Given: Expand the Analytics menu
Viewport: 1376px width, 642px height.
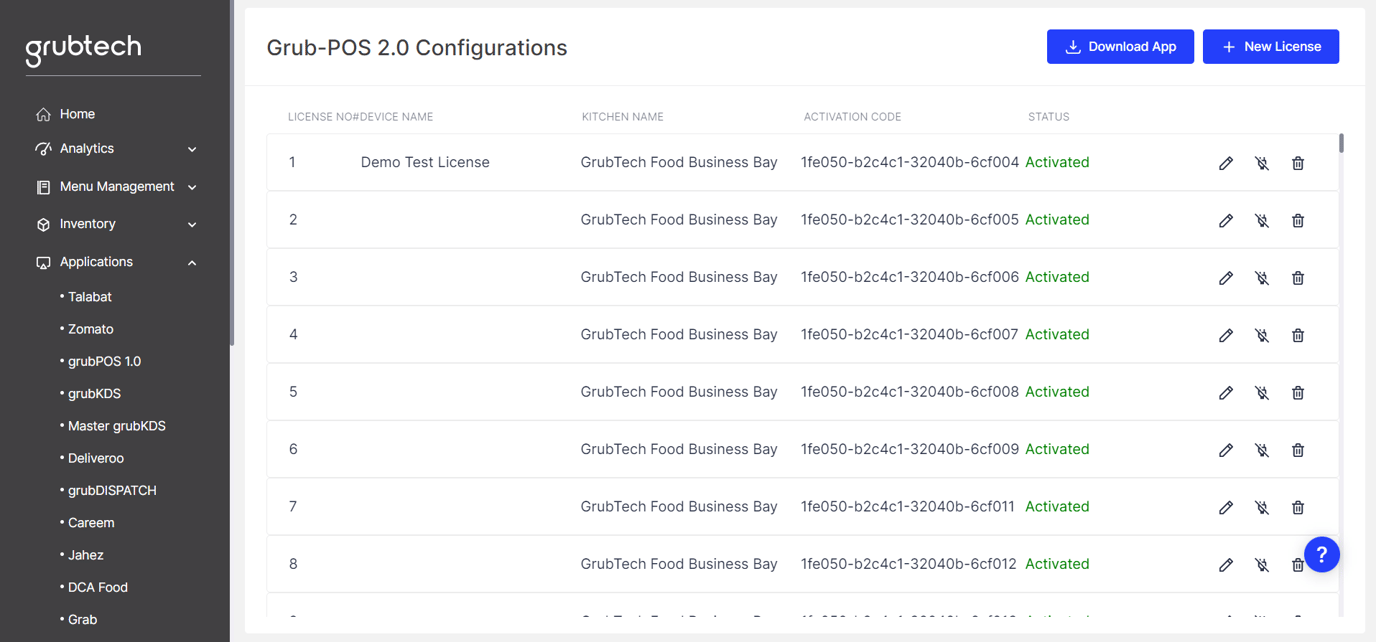Looking at the screenshot, I should pyautogui.click(x=191, y=148).
